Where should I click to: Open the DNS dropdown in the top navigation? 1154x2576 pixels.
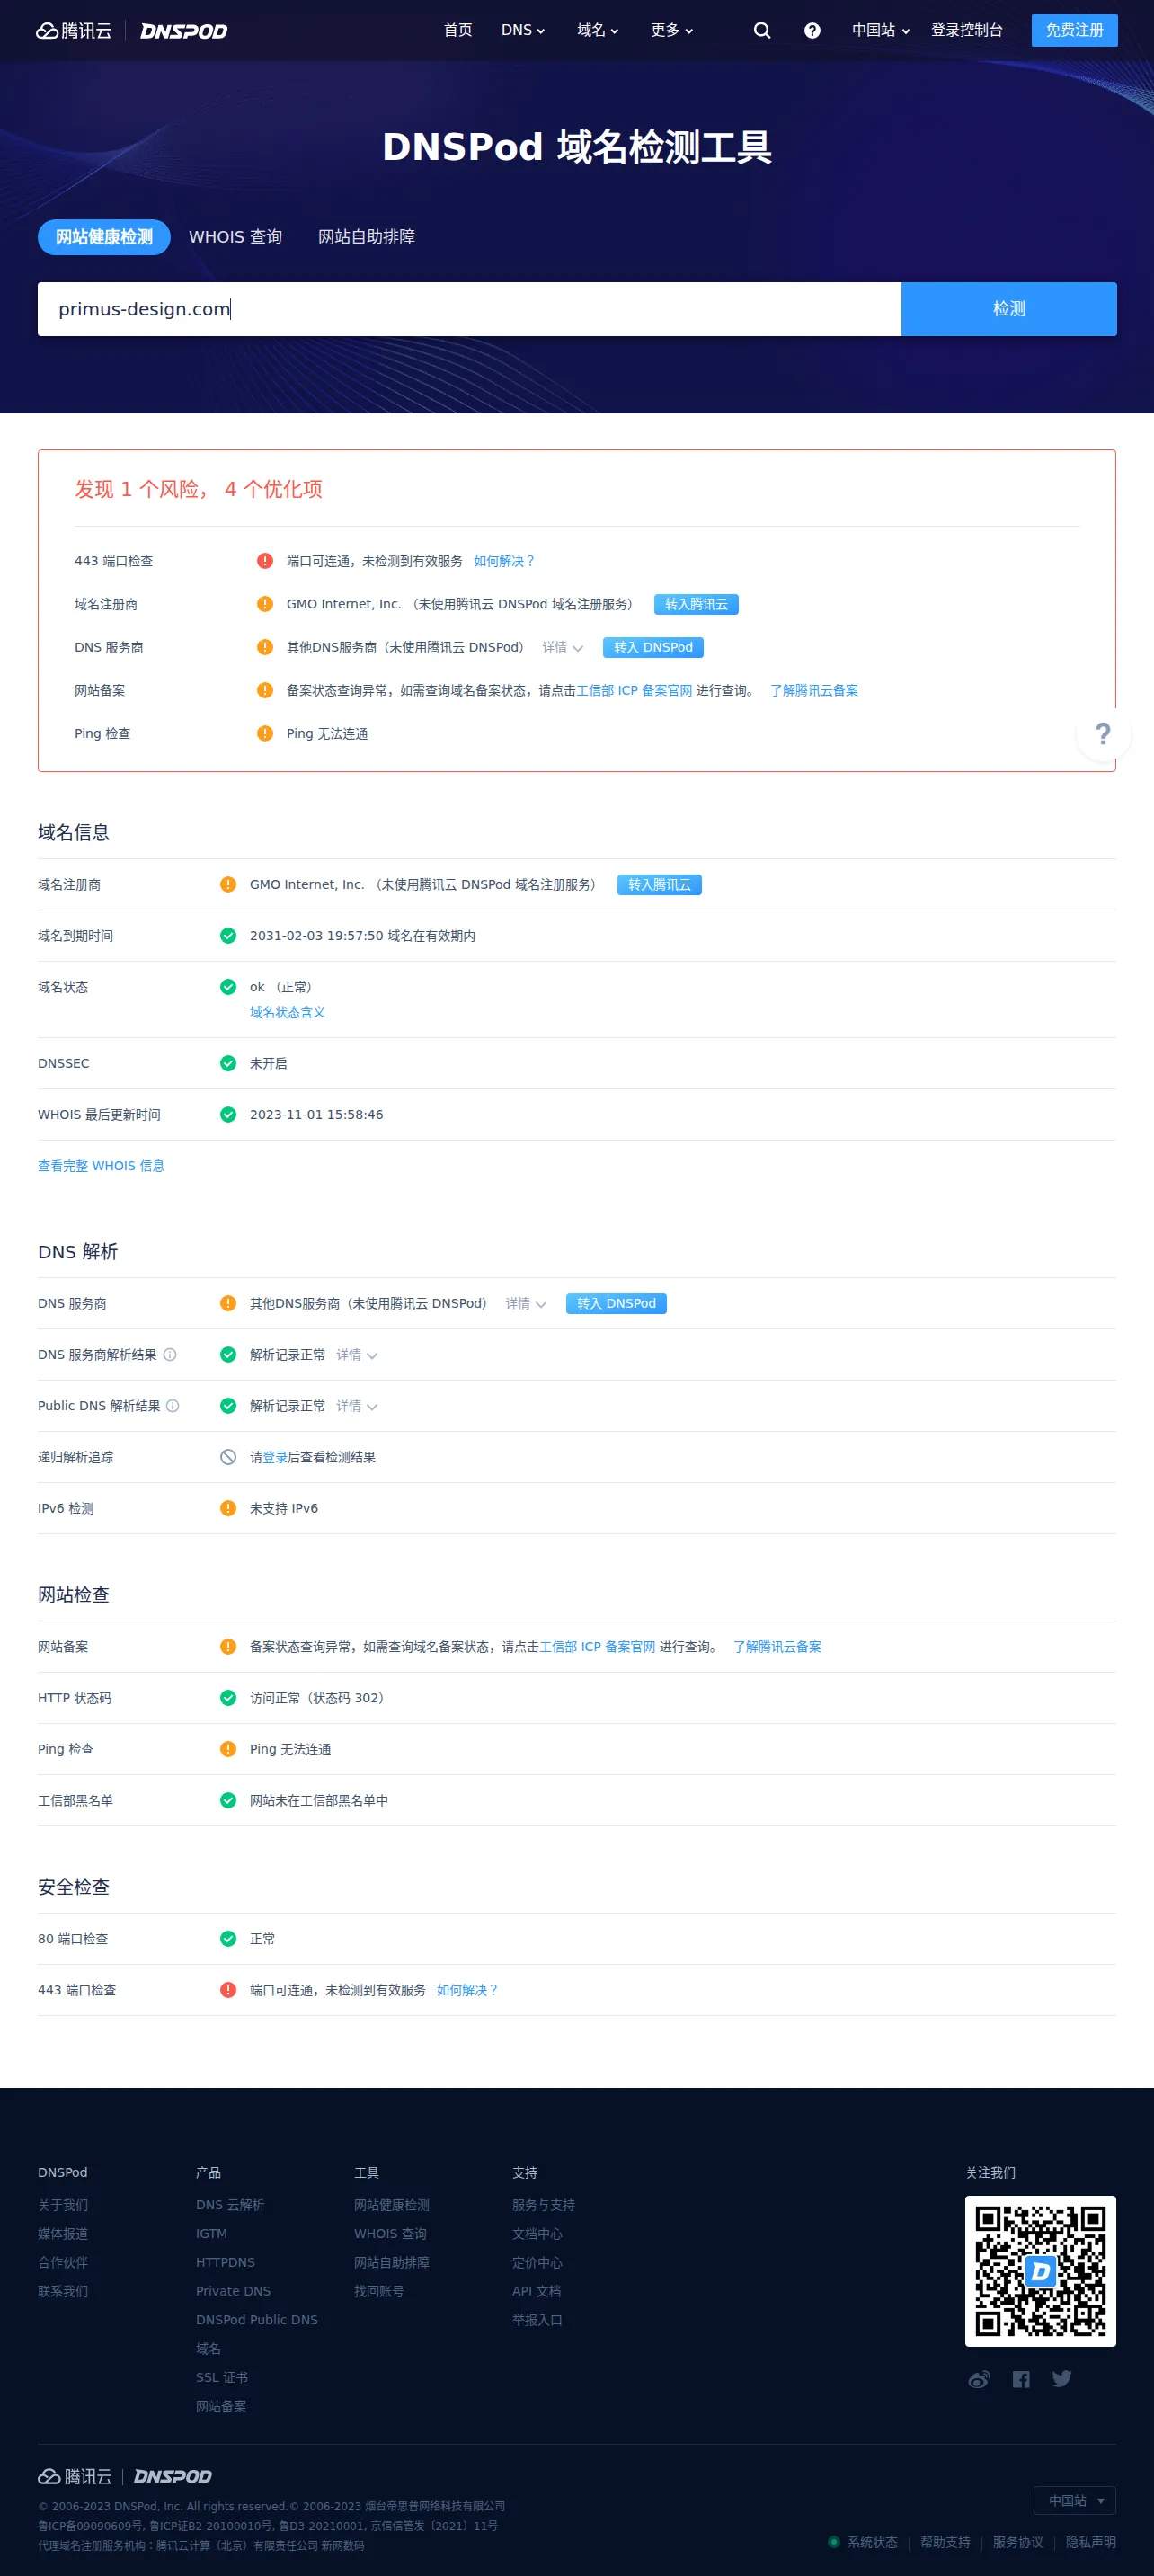pos(523,30)
